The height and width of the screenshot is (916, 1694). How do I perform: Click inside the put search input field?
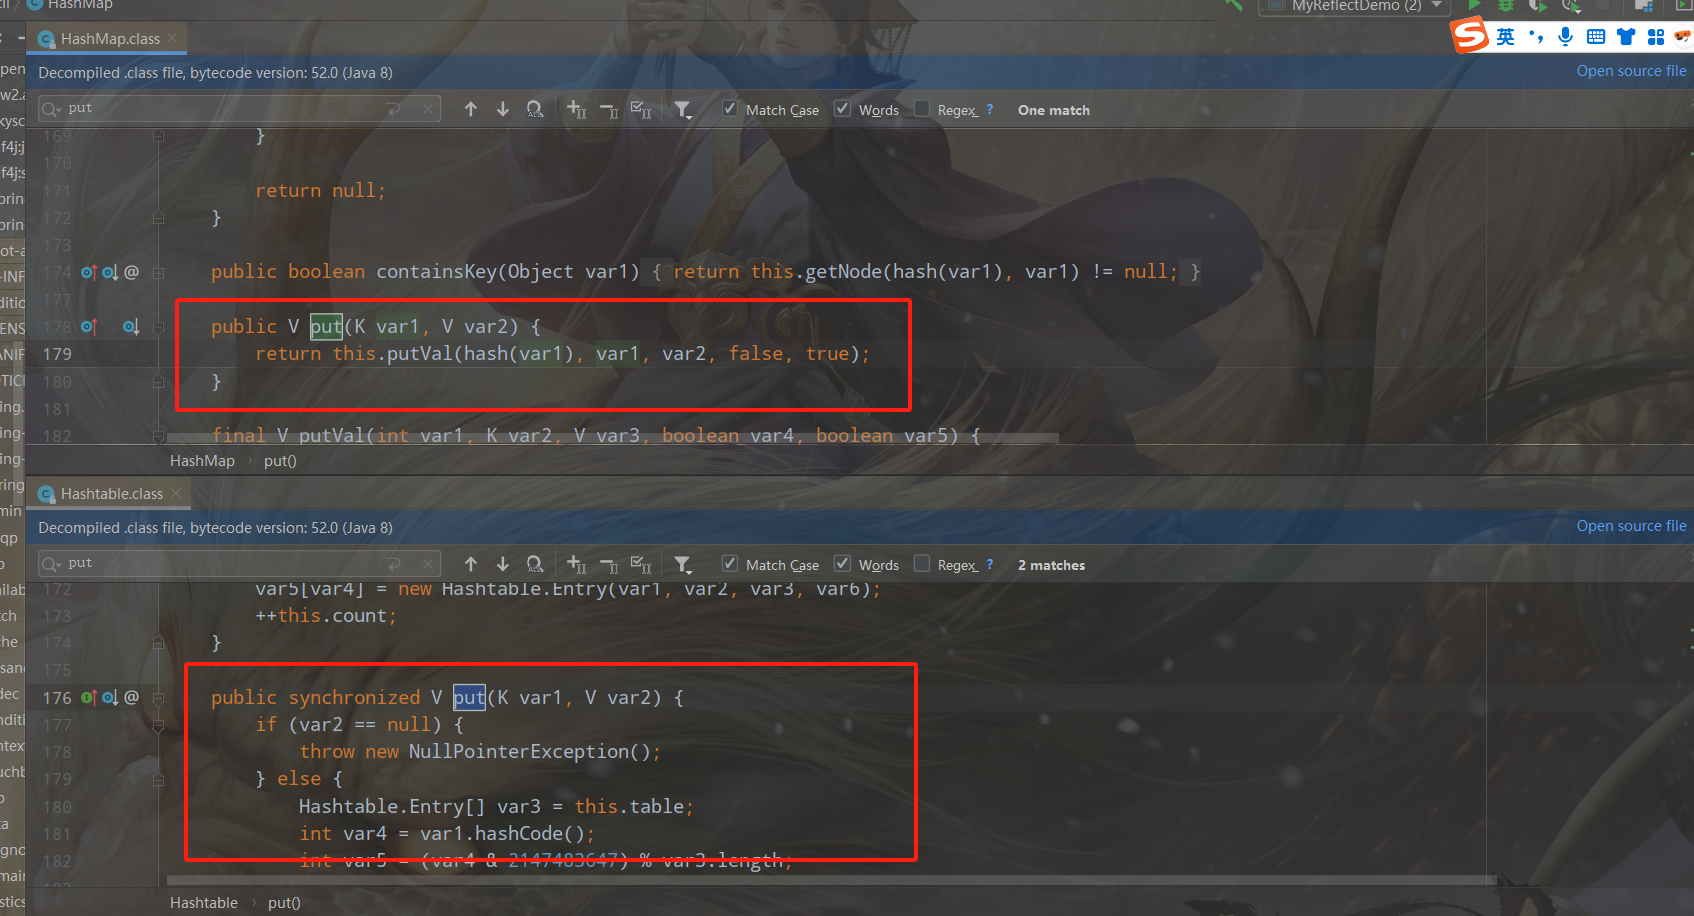(200, 107)
